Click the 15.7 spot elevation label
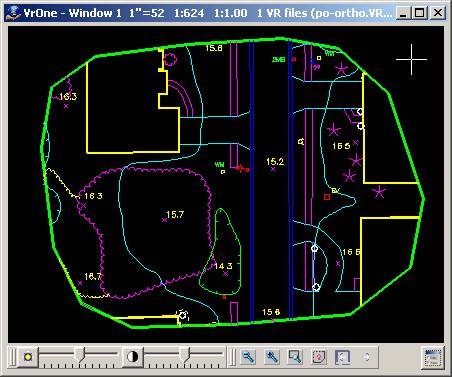The image size is (452, 377). click(175, 215)
